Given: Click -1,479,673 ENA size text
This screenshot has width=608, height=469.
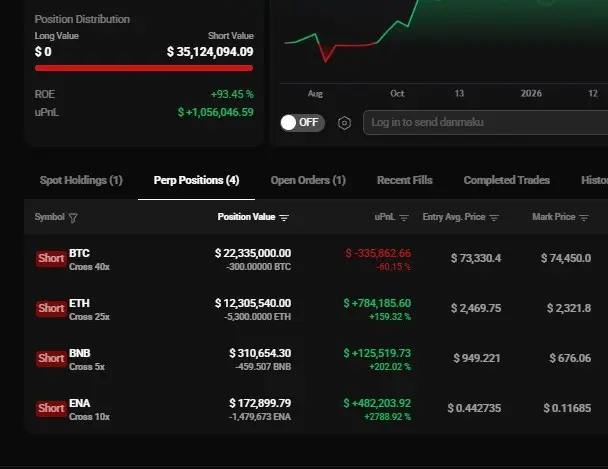Looking at the screenshot, I should 260,417.
